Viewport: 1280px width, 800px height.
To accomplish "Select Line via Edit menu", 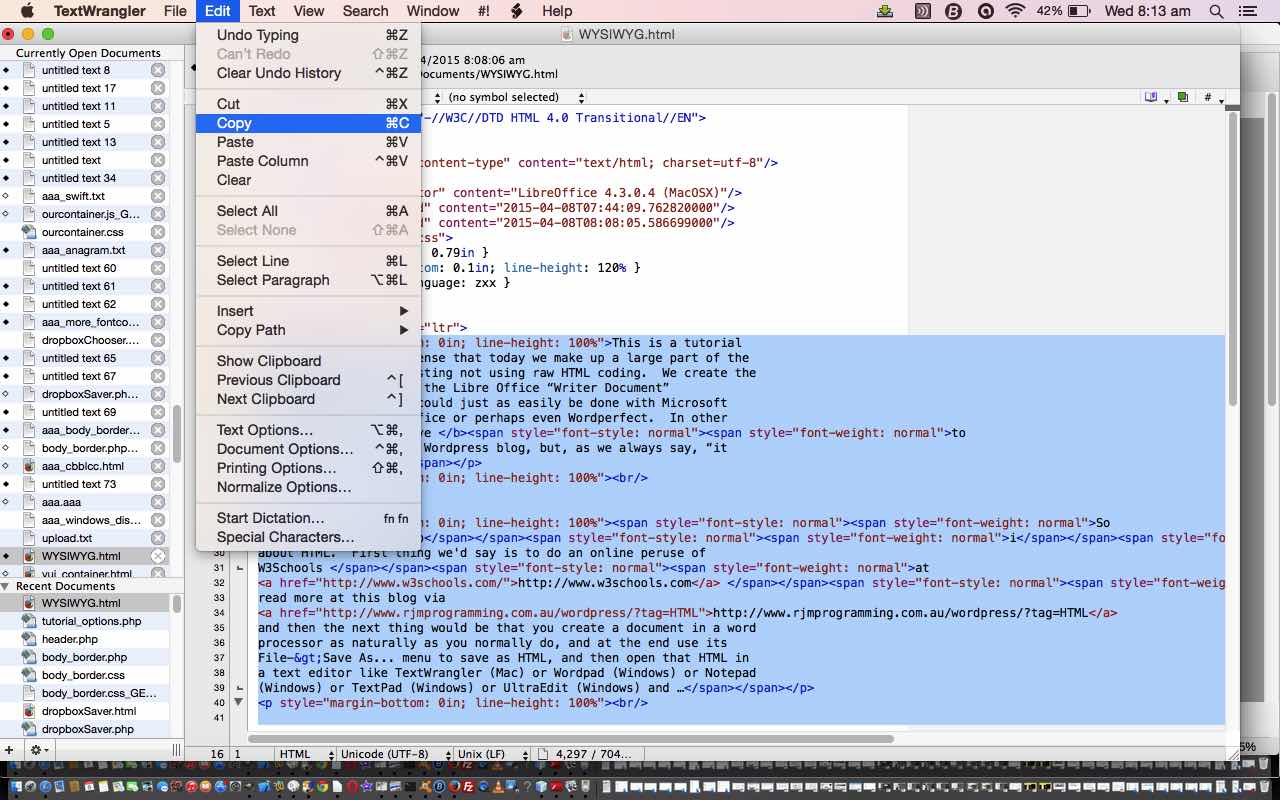I will click(x=308, y=261).
